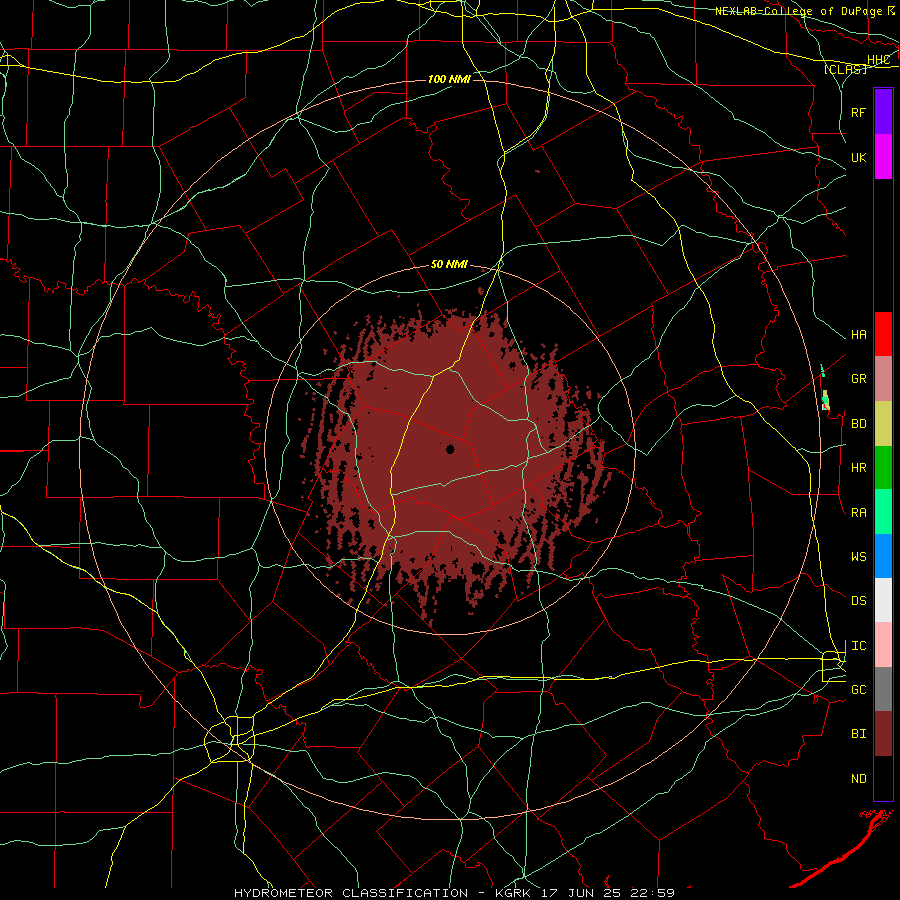Screen dimensions: 900x900
Task: Click the black radar site dot
Action: (449, 449)
